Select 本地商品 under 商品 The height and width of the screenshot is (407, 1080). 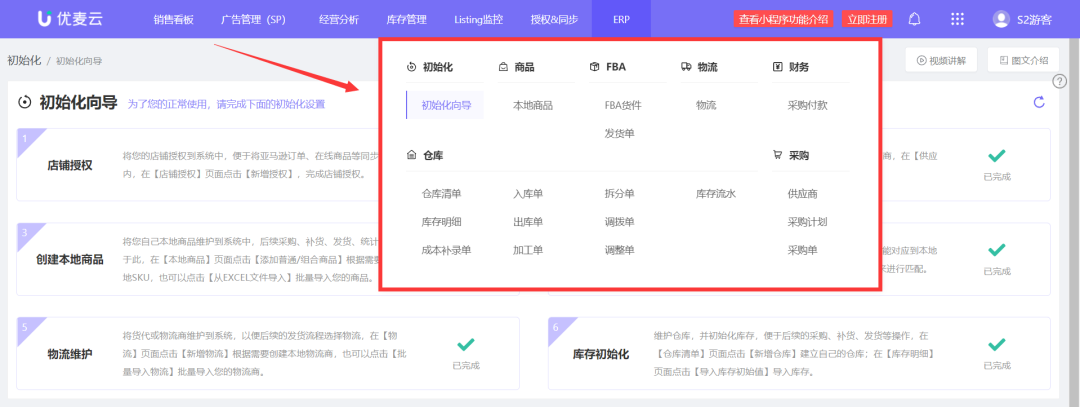533,105
